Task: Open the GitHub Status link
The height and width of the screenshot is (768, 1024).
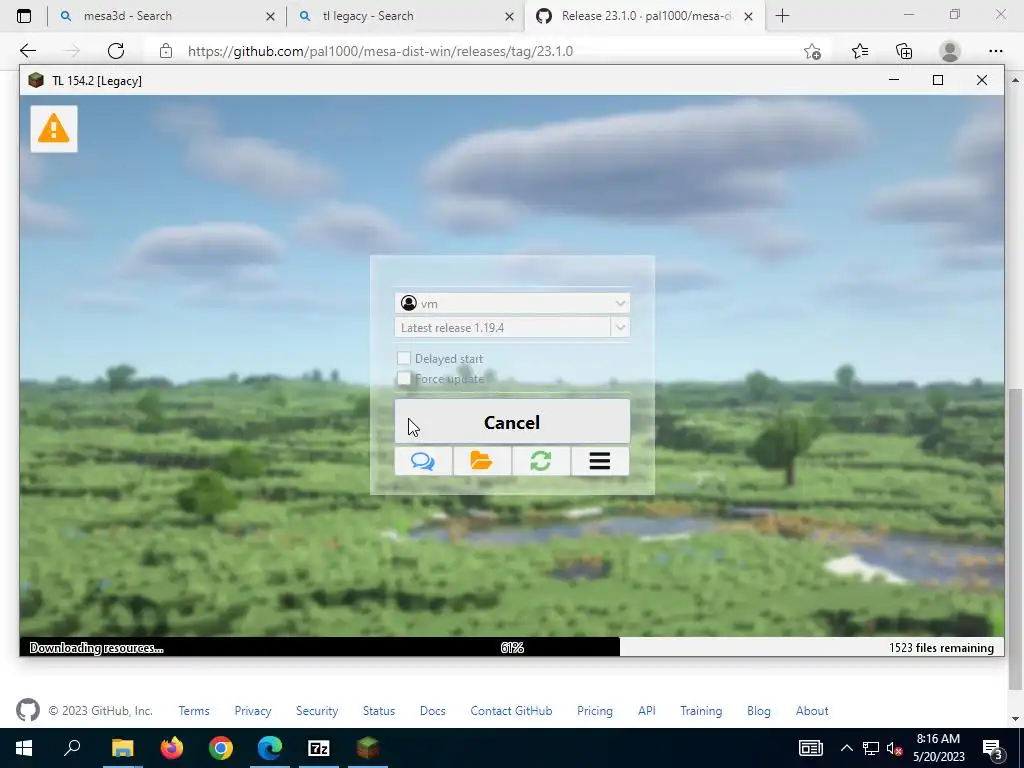Action: 379,711
